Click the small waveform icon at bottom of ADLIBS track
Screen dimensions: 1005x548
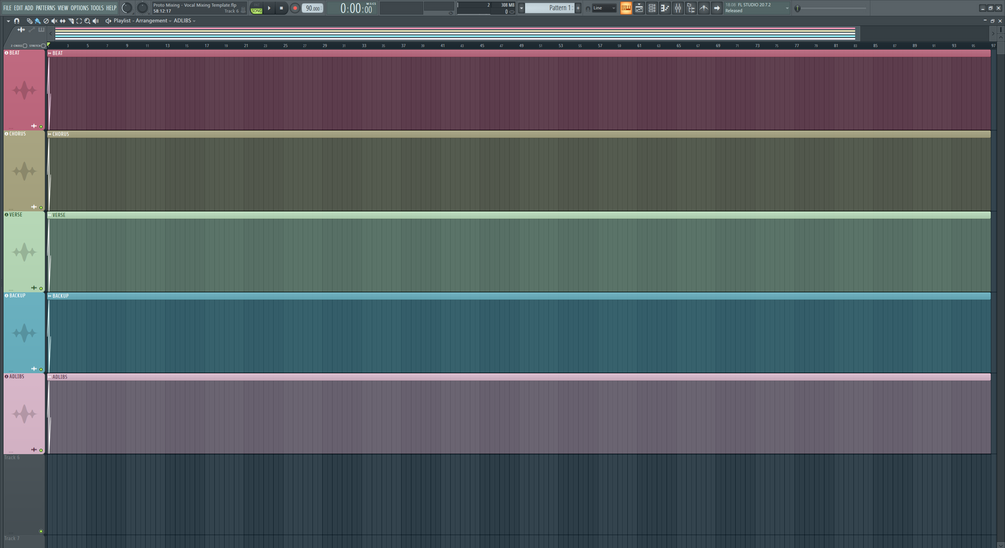[x=34, y=449]
